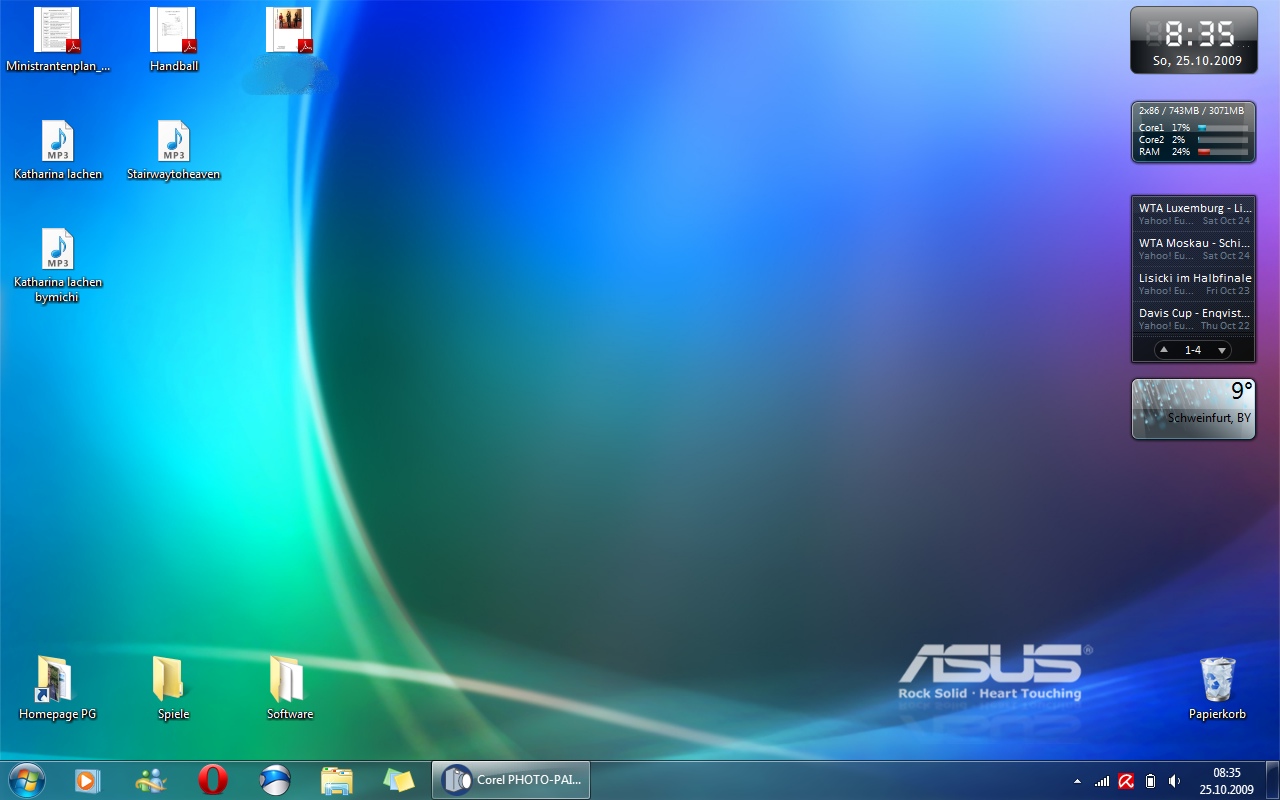1280x800 pixels.
Task: Open the Windows Start menu
Action: coord(26,779)
